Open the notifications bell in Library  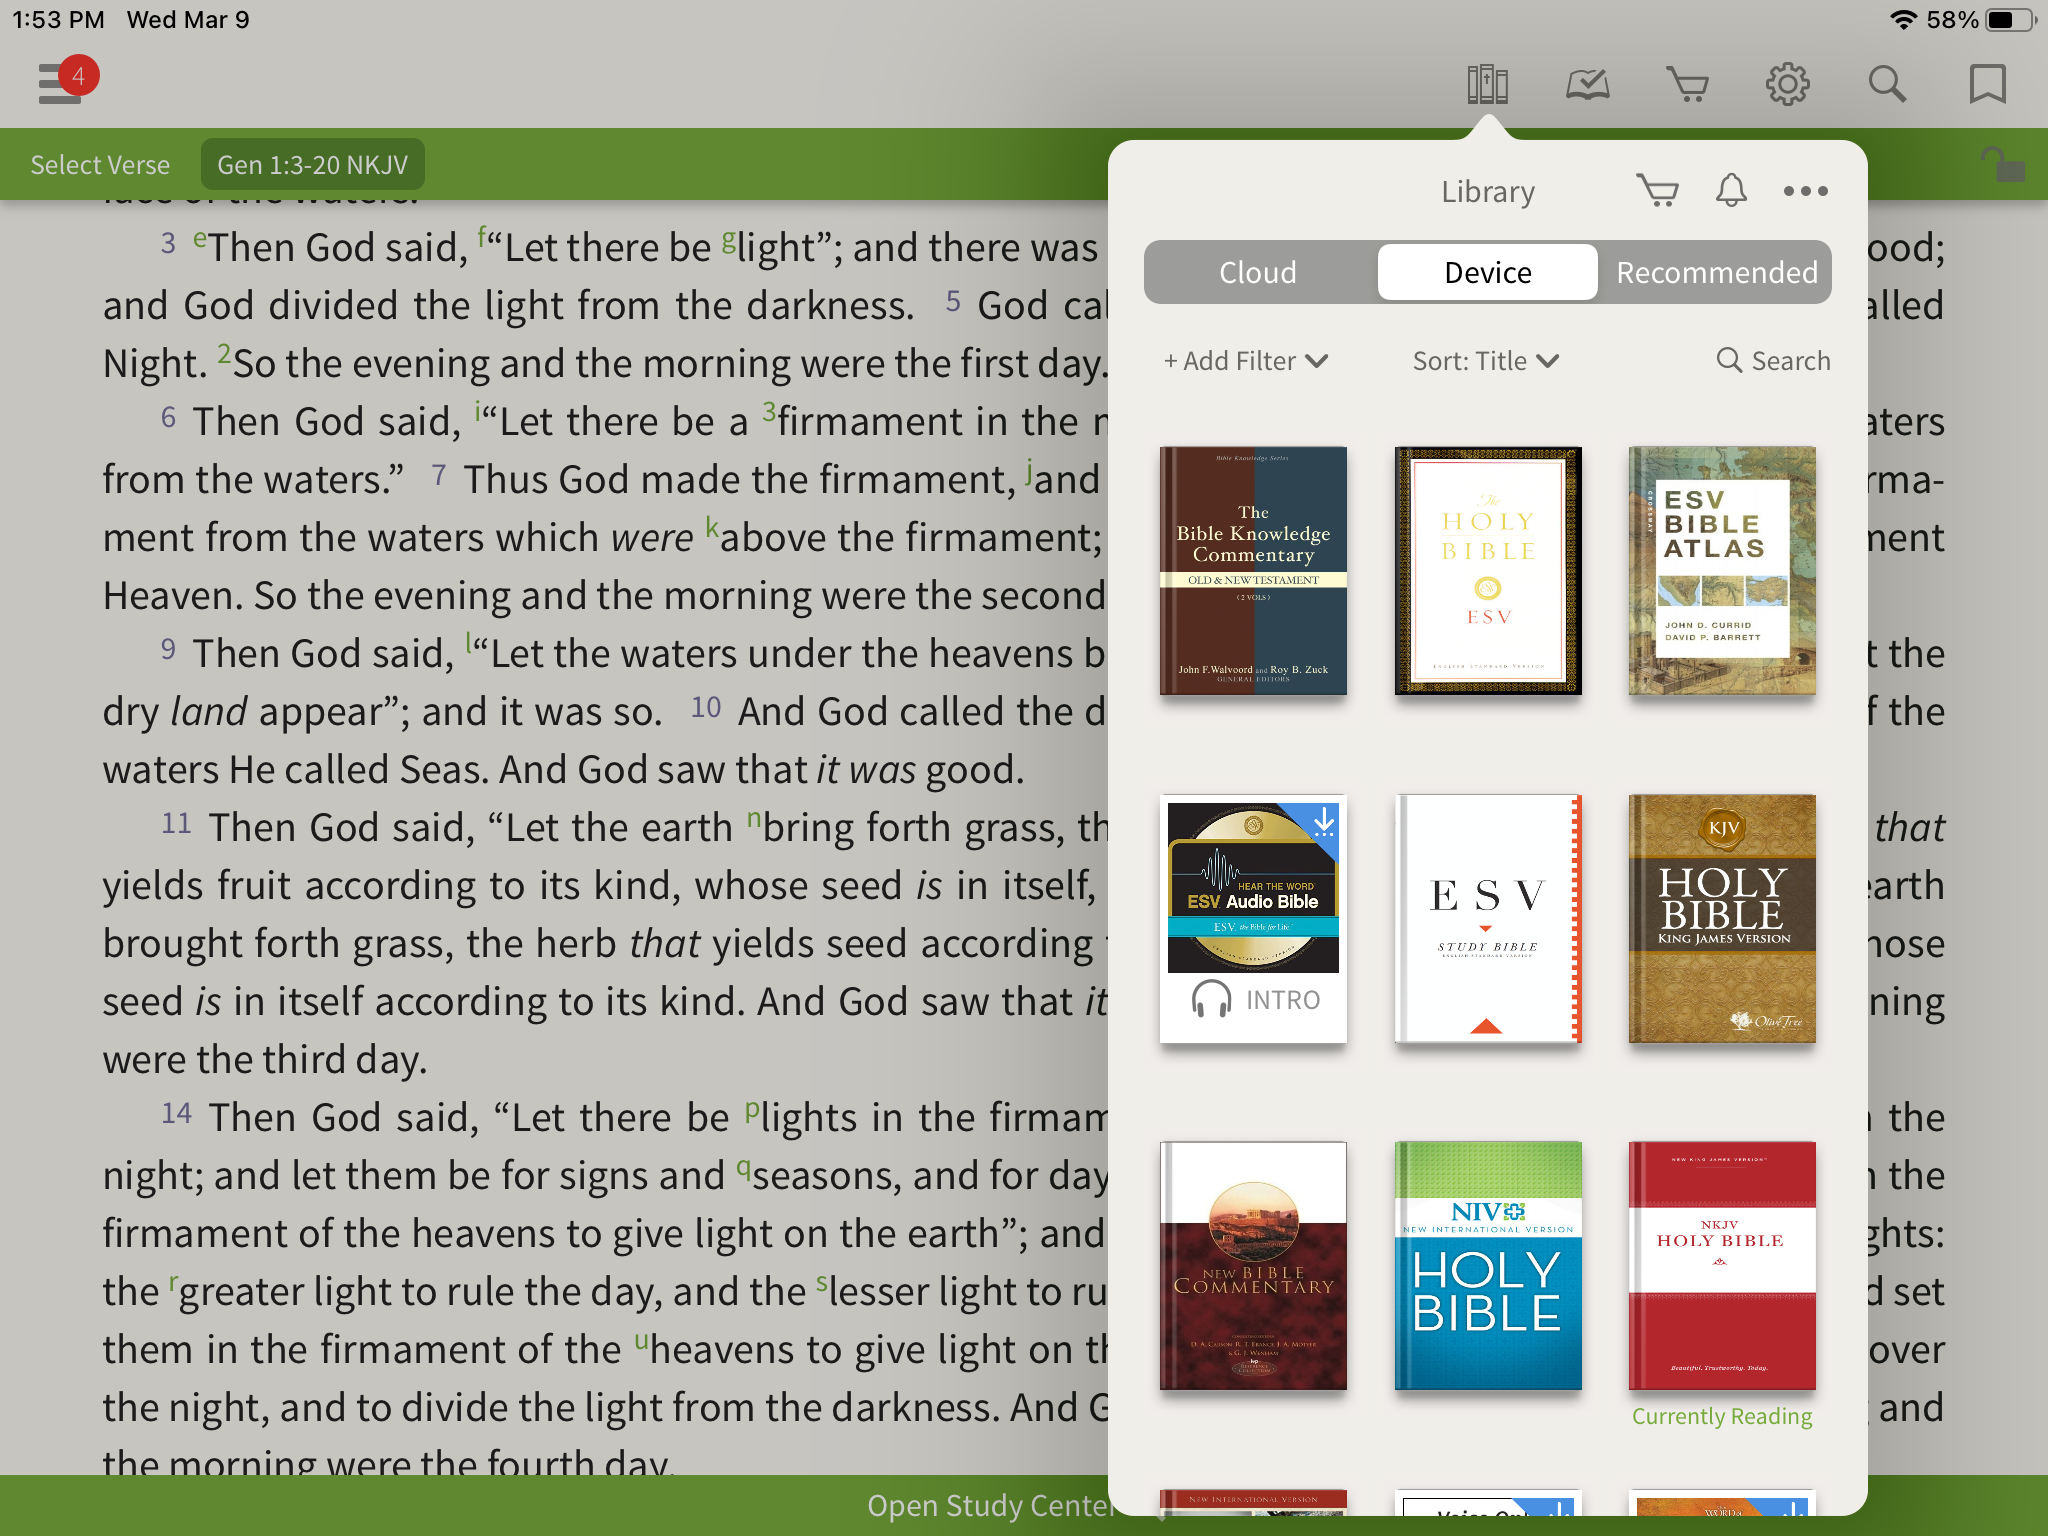click(x=1731, y=190)
